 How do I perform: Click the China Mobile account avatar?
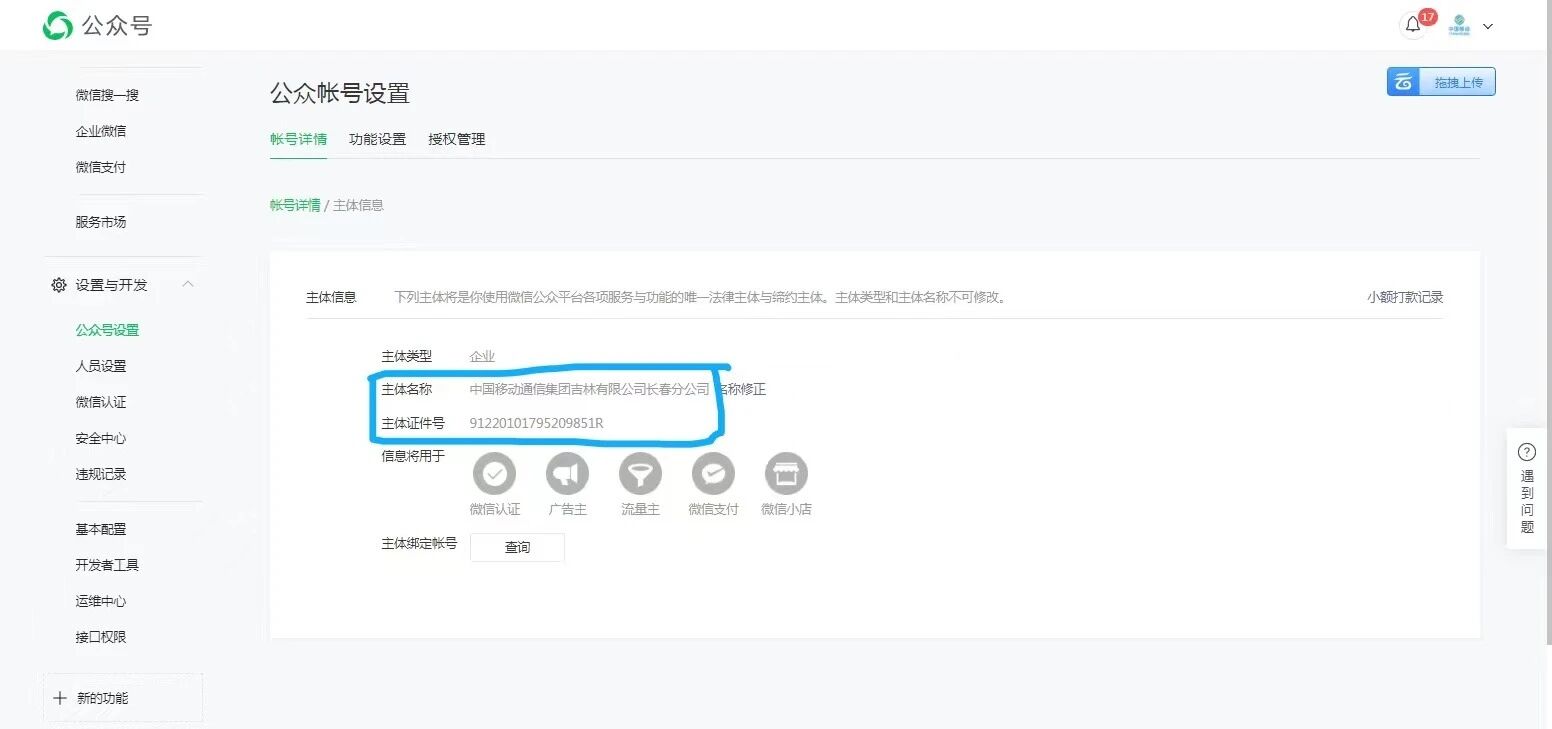coord(1460,26)
